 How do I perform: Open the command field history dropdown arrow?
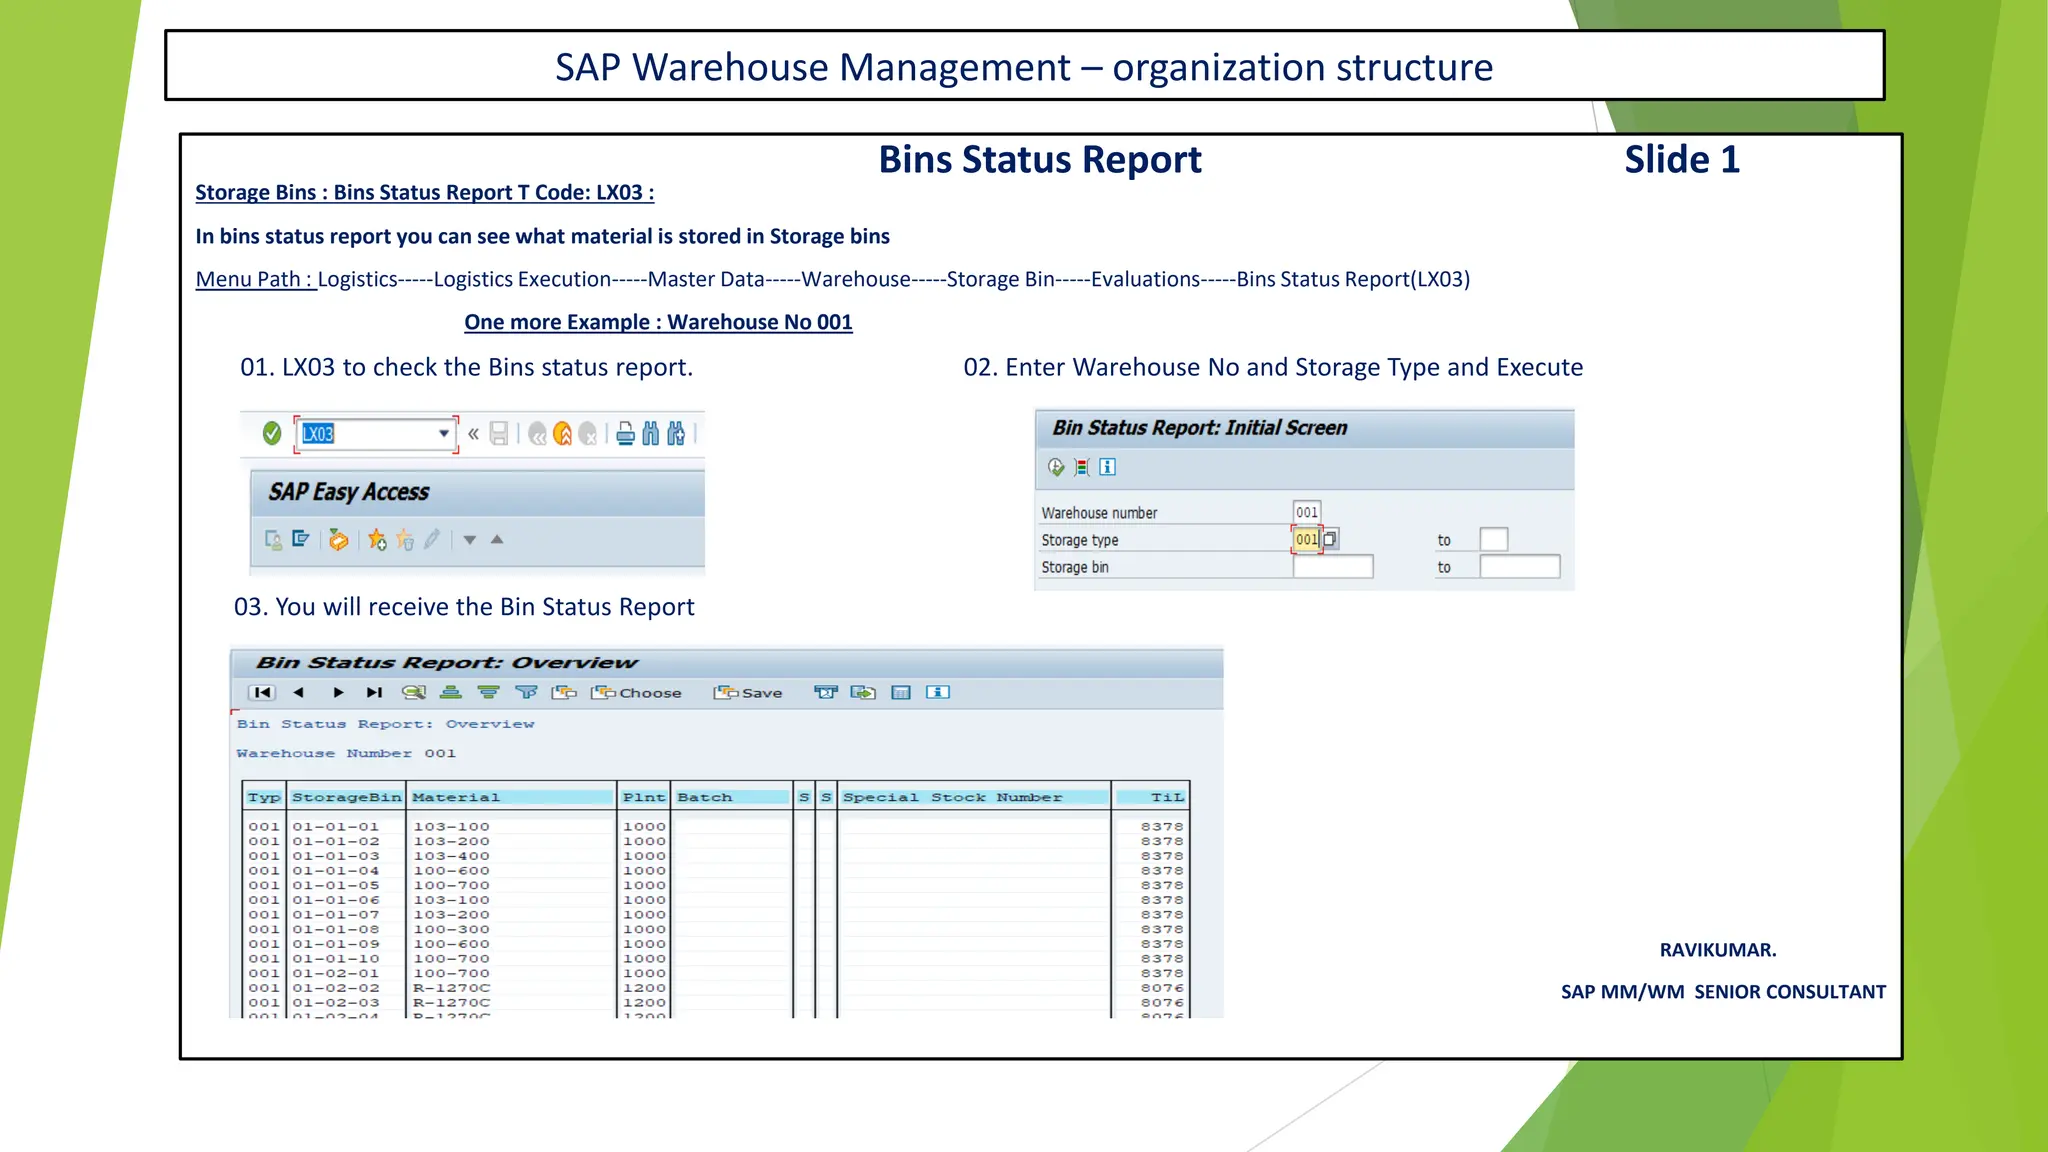(443, 433)
